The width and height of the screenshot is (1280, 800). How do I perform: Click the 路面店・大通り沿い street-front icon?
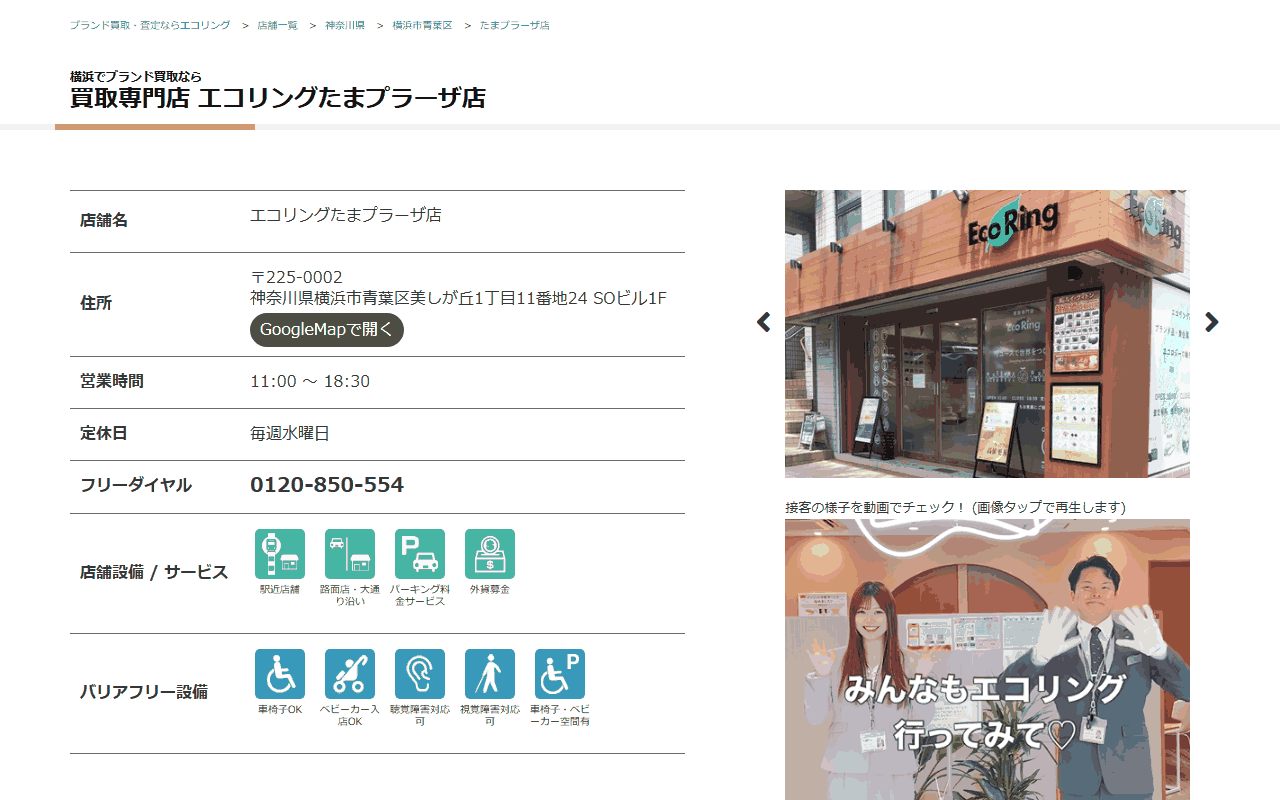click(x=350, y=554)
